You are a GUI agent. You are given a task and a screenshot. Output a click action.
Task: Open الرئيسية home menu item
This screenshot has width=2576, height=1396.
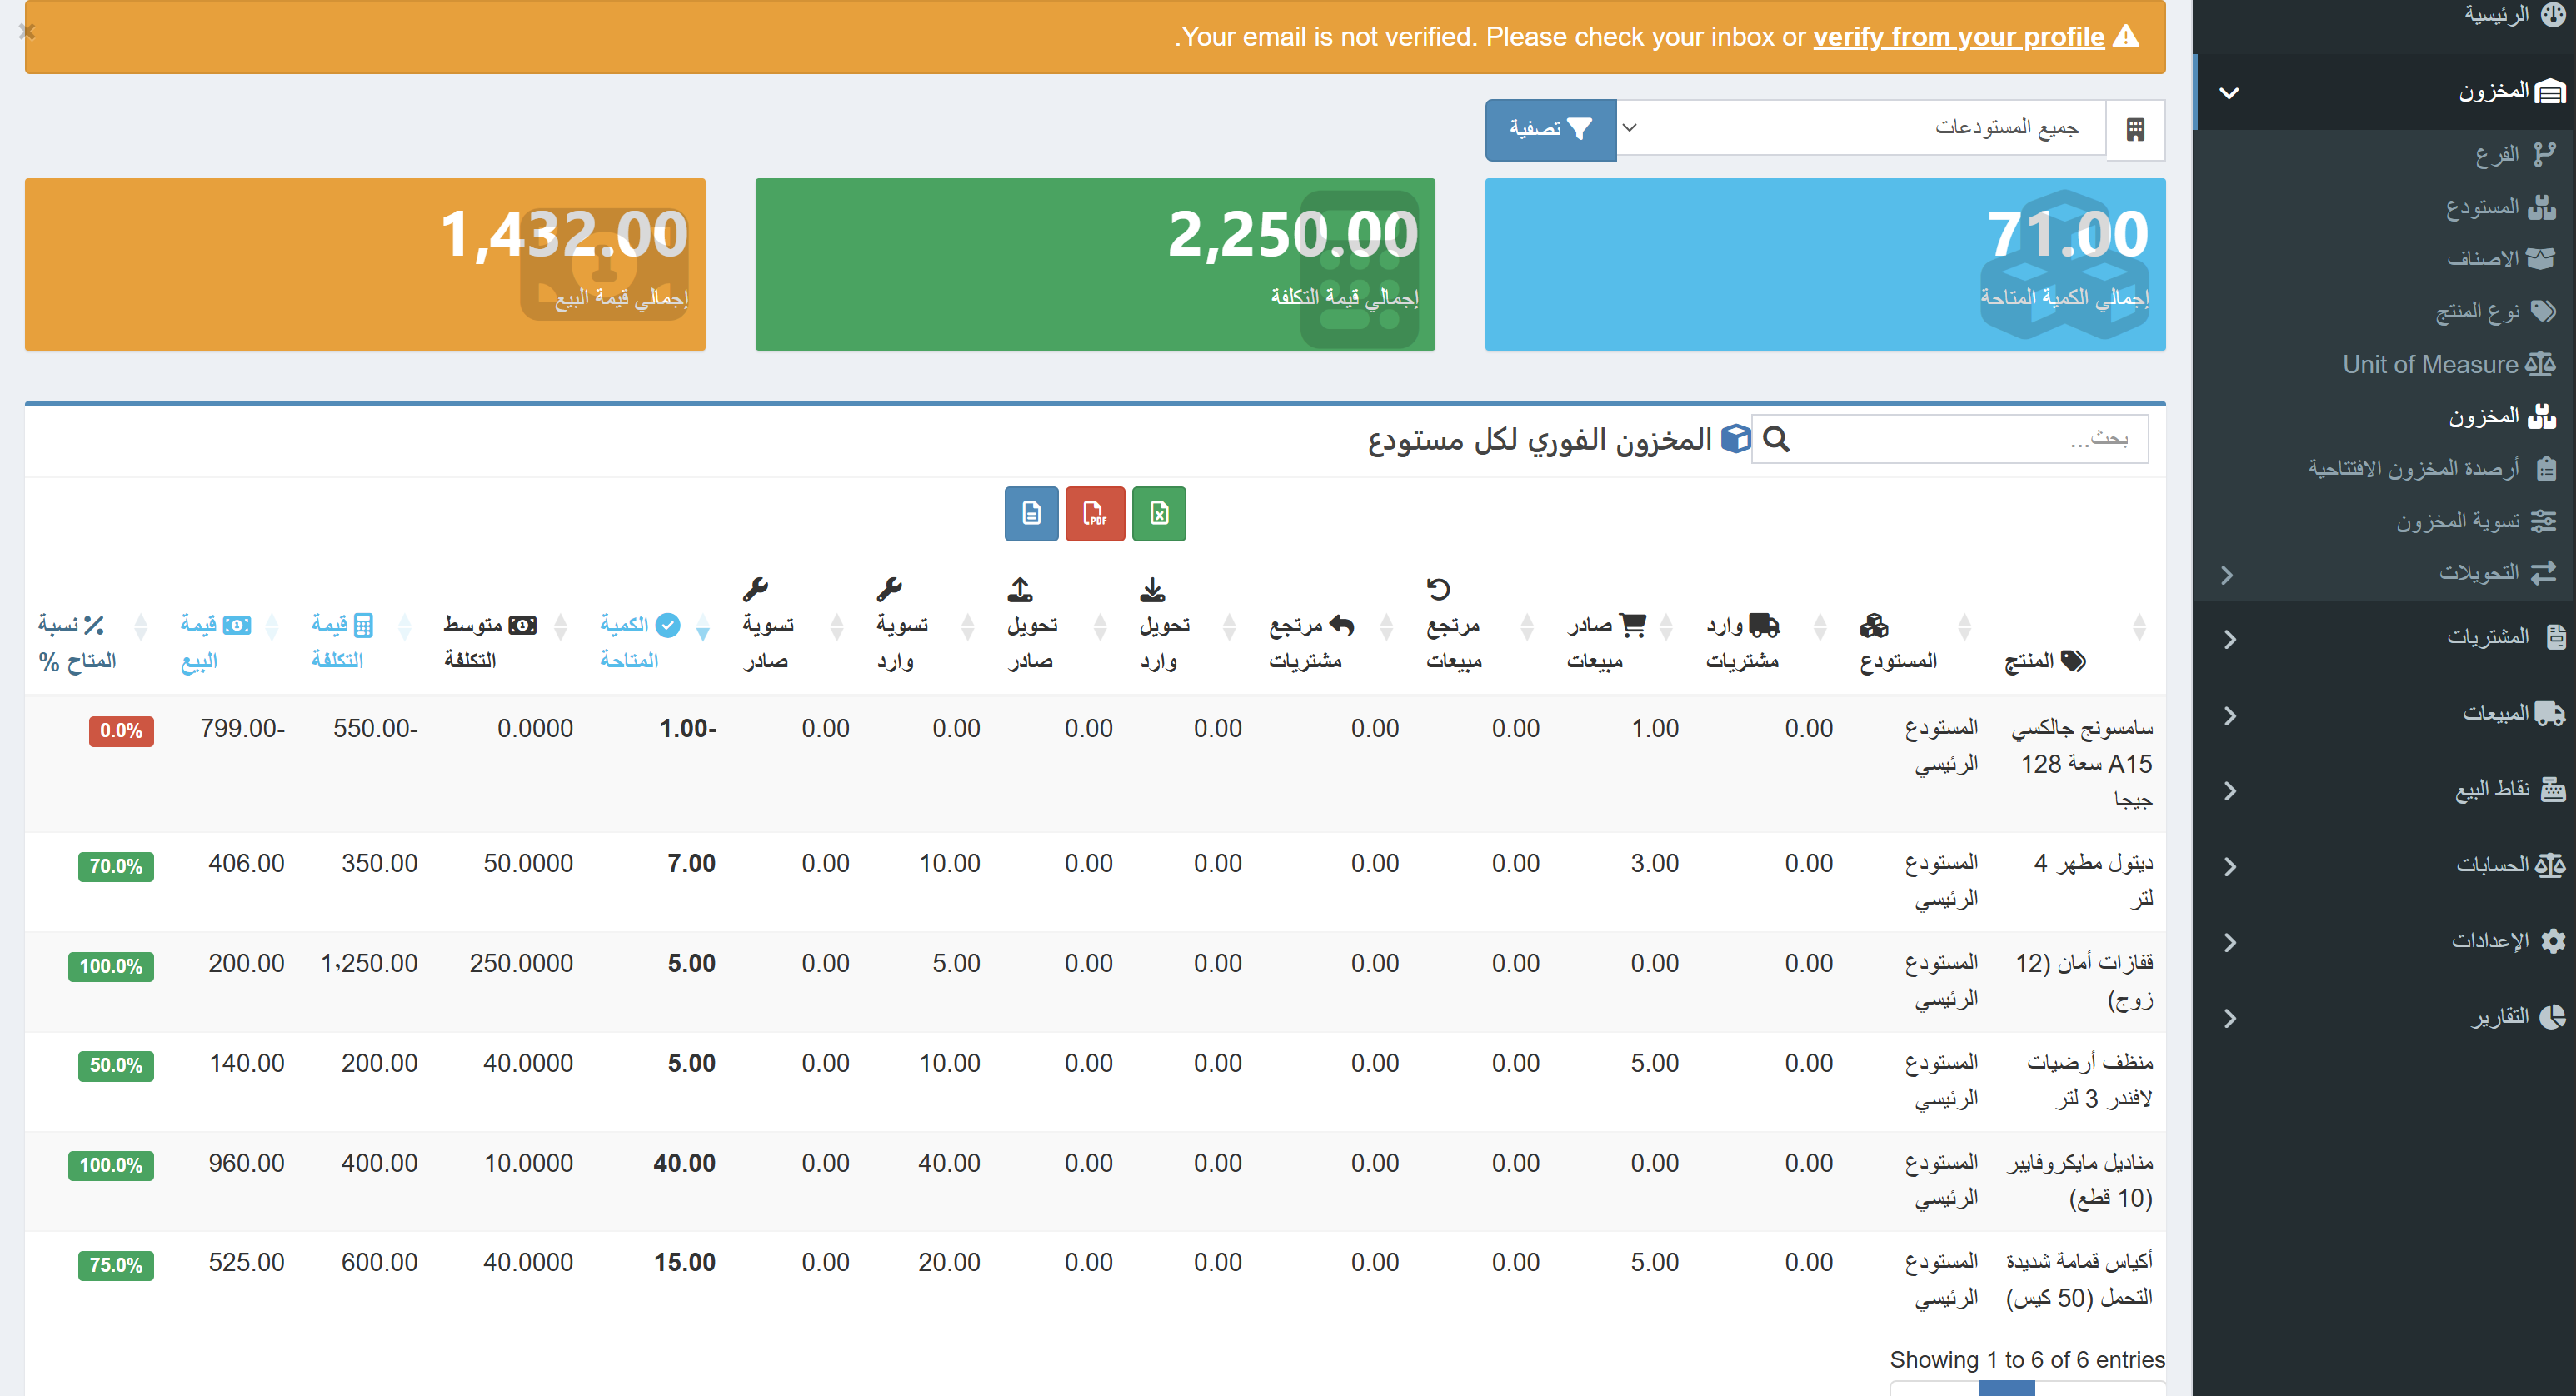pyautogui.click(x=2385, y=14)
